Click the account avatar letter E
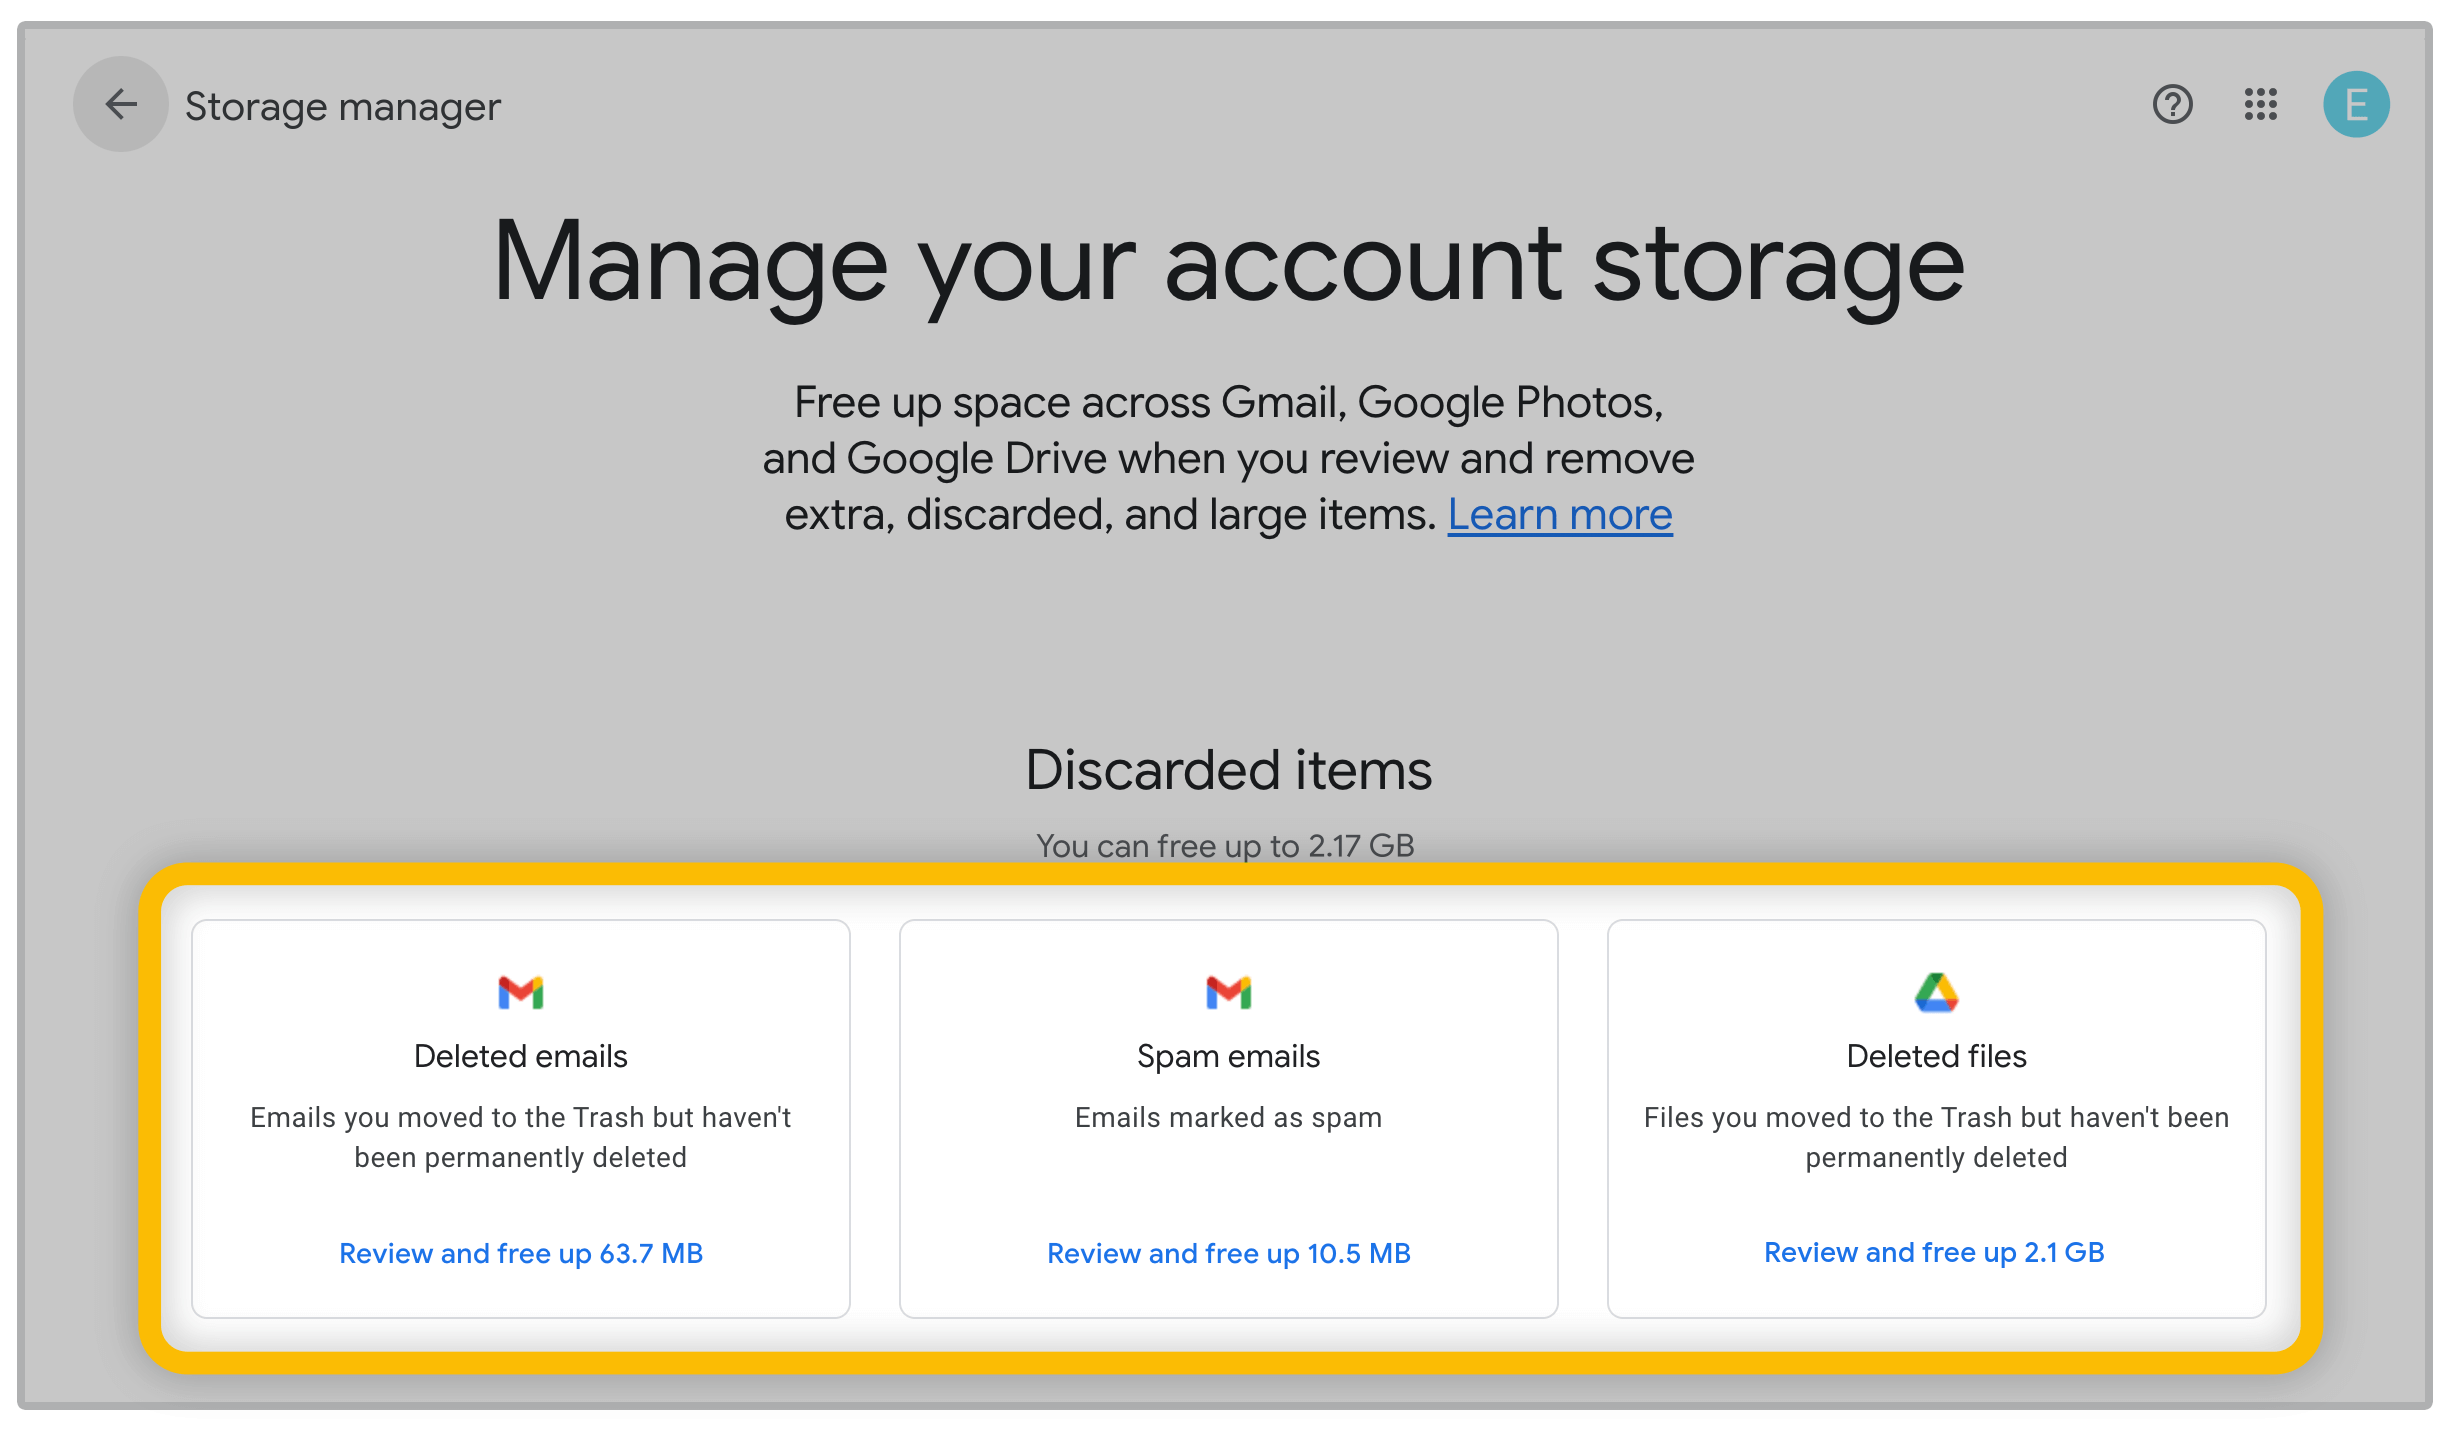This screenshot has width=2450, height=1430. [x=2356, y=104]
